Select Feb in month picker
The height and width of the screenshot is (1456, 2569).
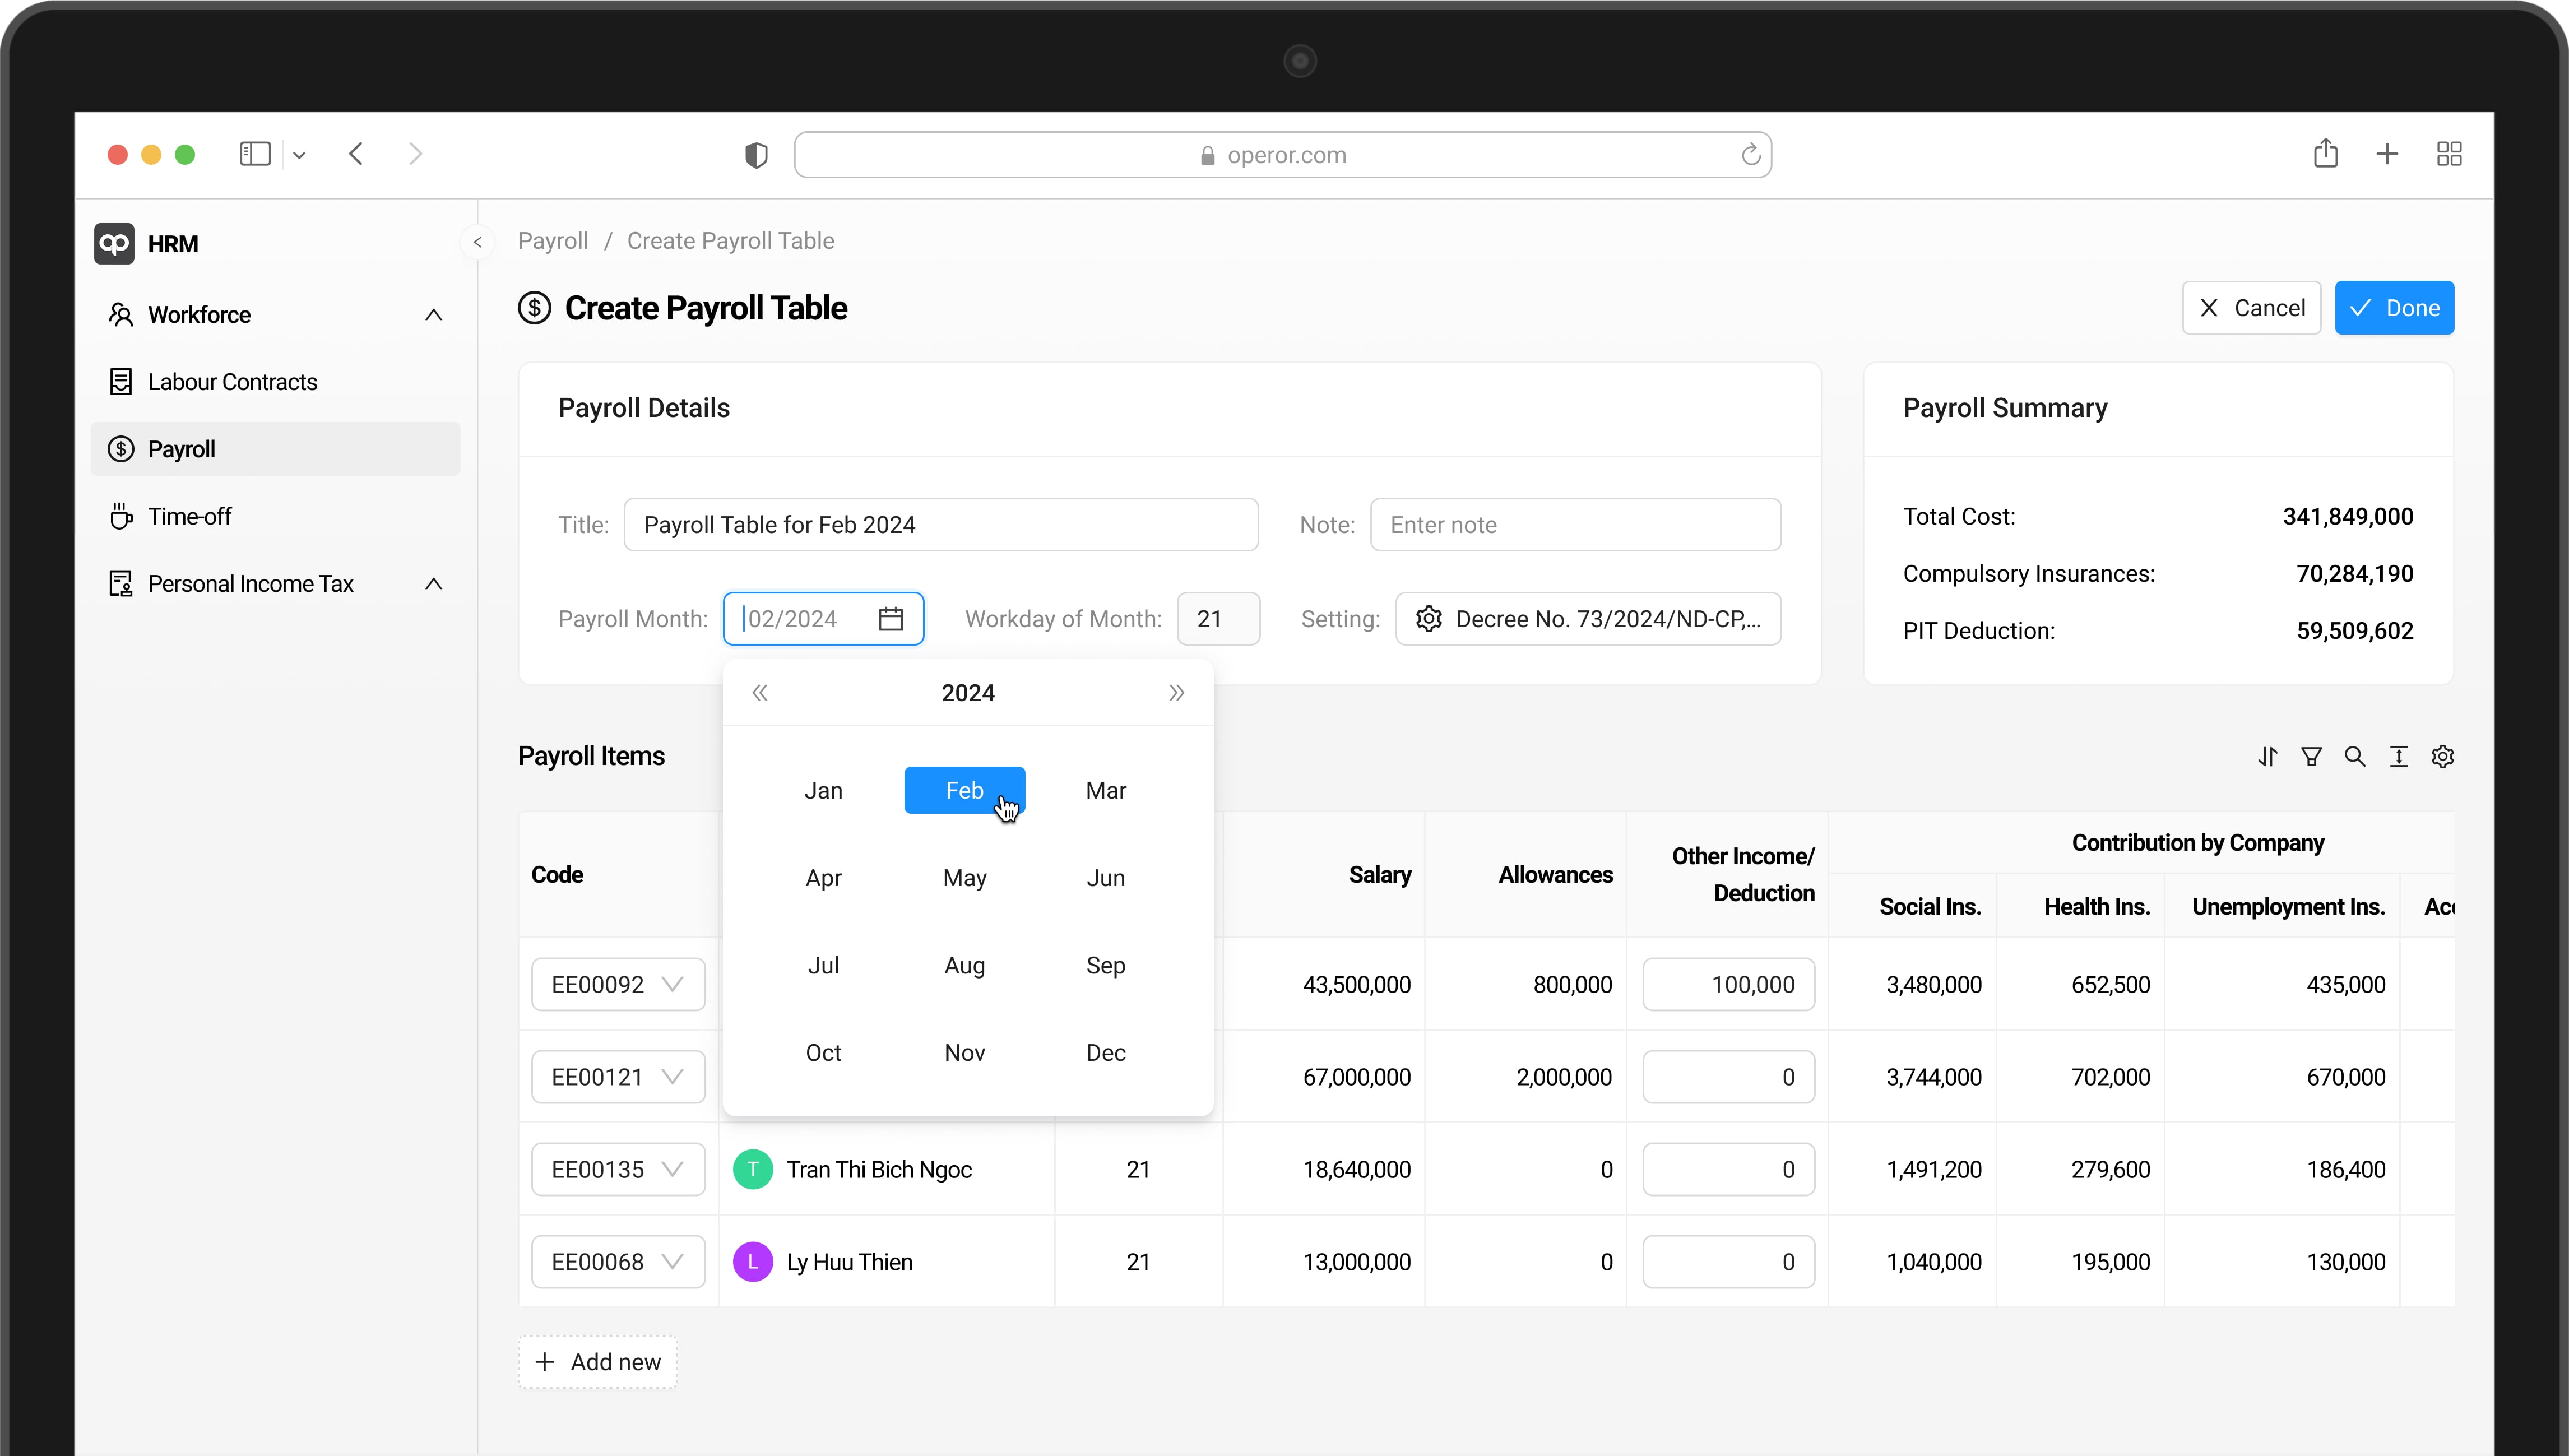click(x=964, y=791)
